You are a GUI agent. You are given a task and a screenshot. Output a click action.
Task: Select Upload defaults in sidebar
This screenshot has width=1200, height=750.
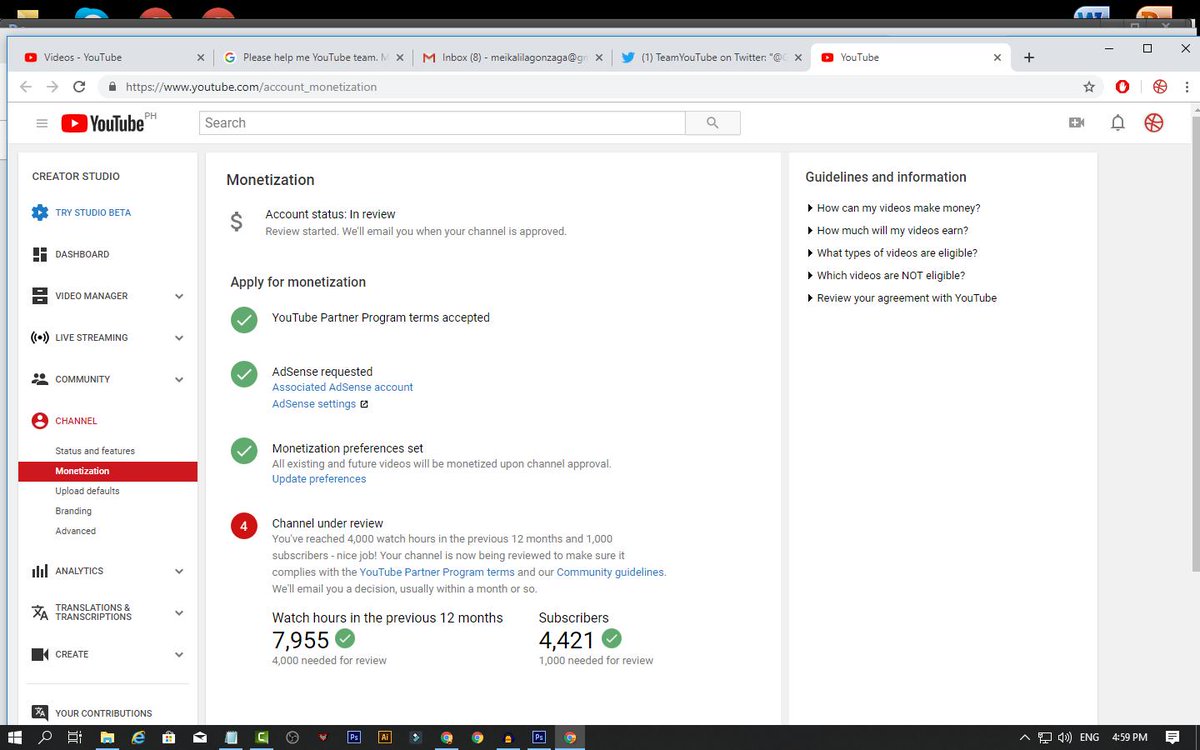(x=87, y=491)
